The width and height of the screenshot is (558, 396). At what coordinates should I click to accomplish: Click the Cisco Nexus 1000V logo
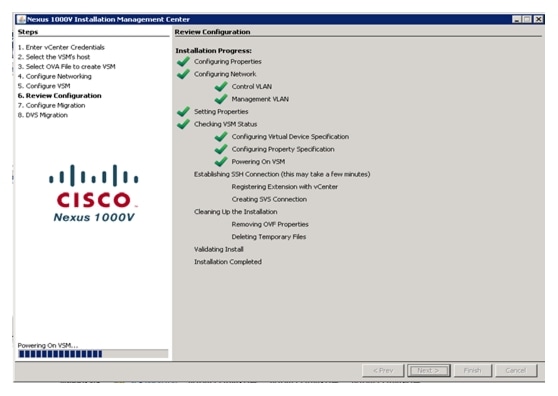[94, 193]
